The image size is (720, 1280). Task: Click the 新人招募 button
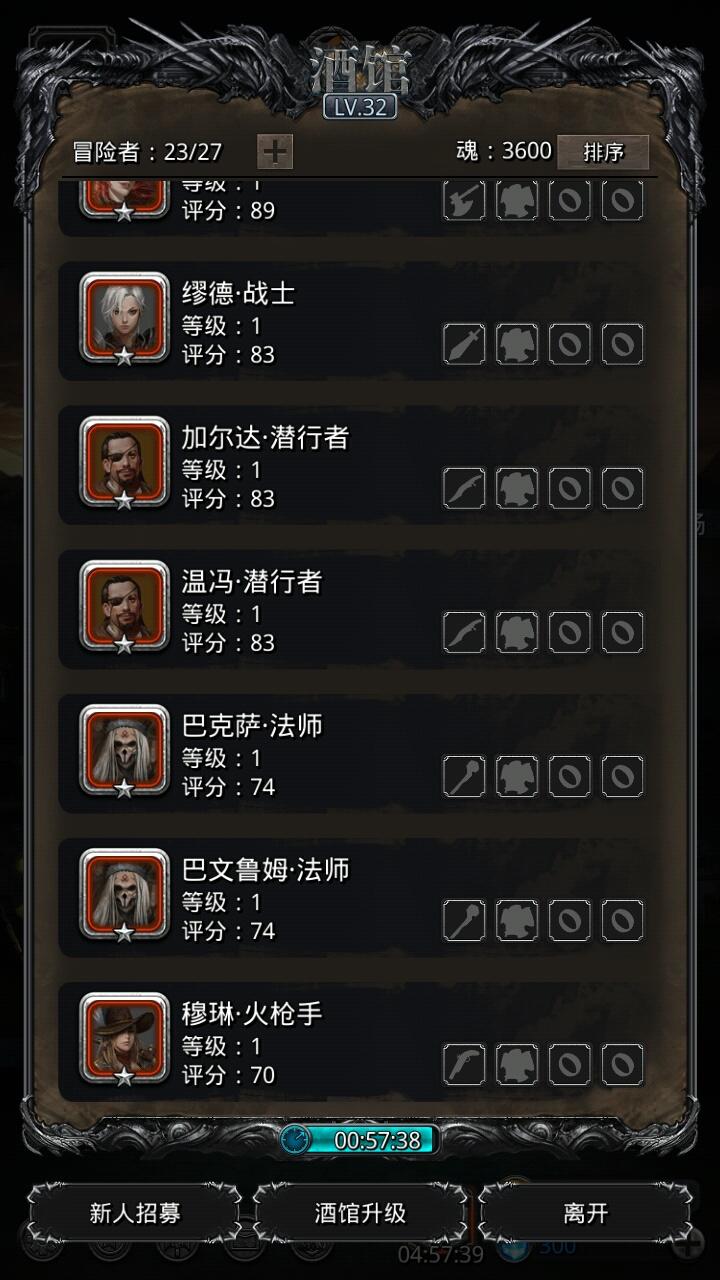pyautogui.click(x=135, y=1213)
